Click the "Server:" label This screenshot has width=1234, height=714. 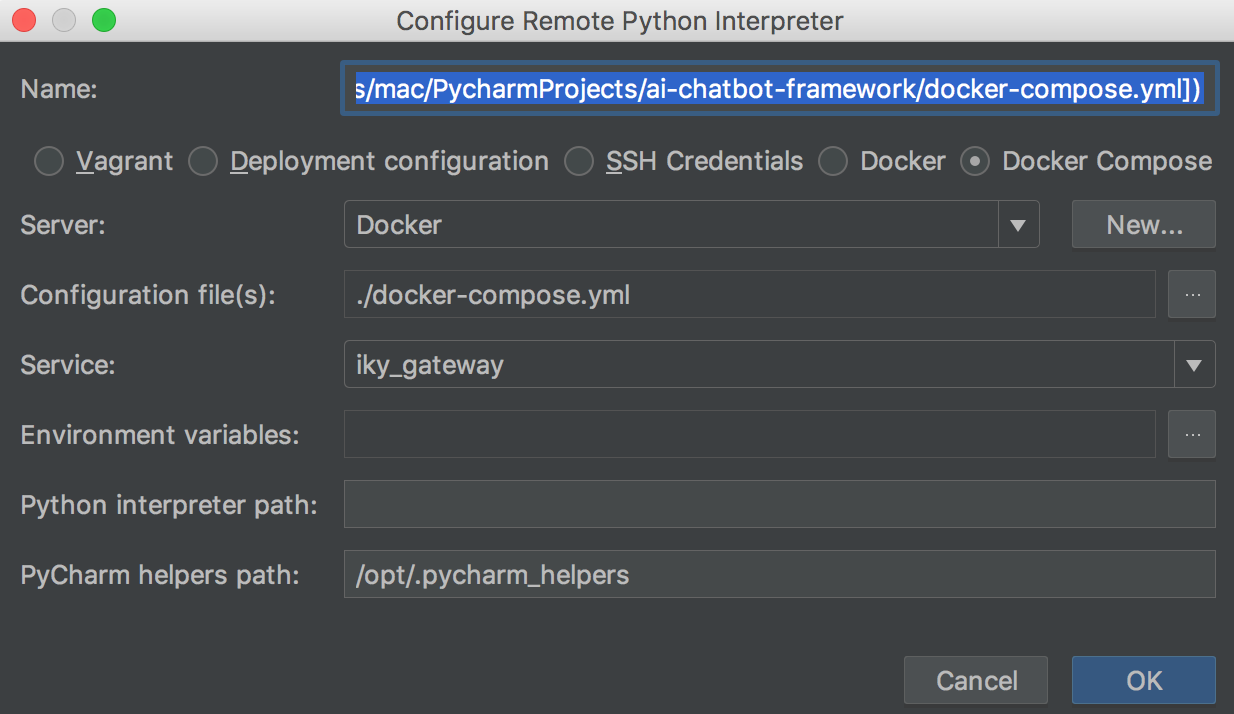pos(62,225)
